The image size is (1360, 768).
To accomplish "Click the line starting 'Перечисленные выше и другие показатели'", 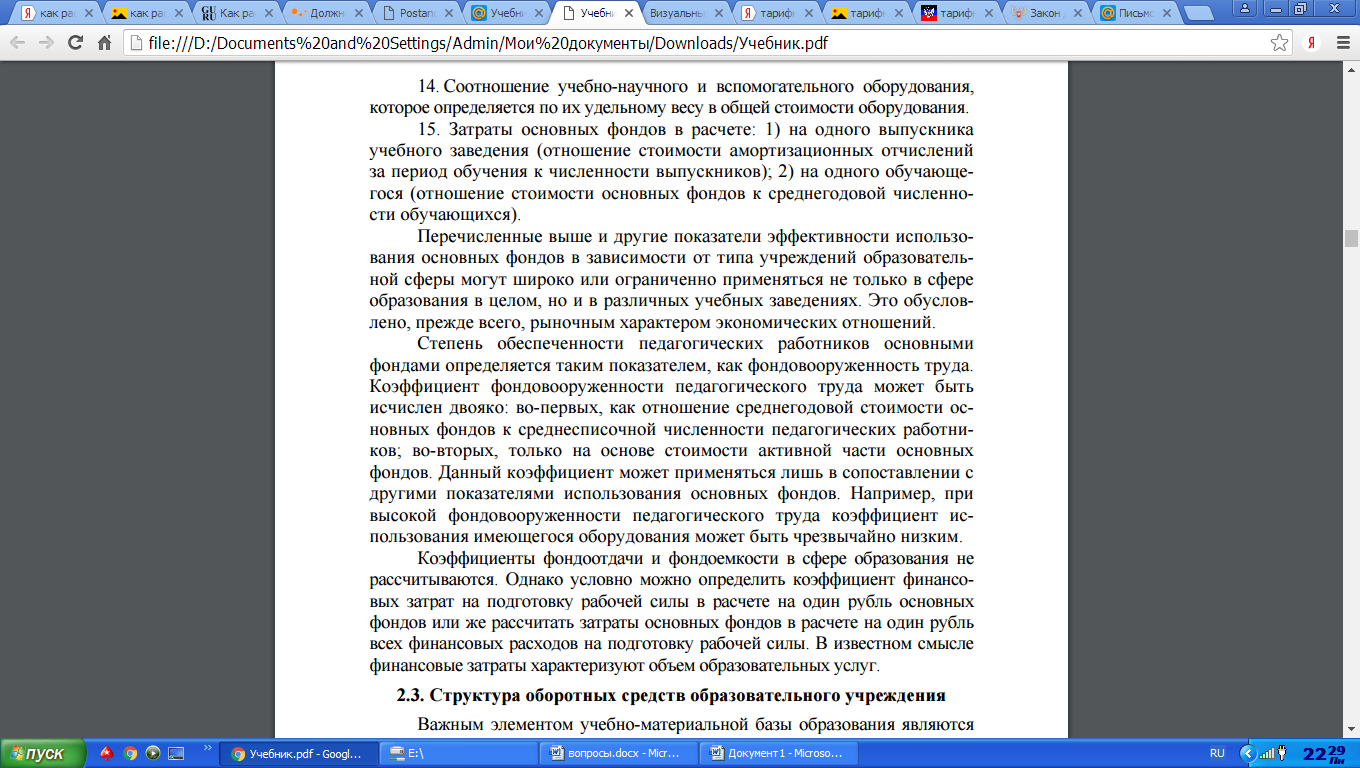I will pos(696,236).
